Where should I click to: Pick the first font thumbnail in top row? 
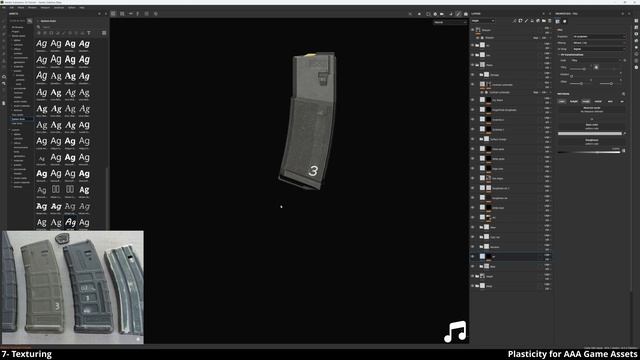(x=42, y=44)
